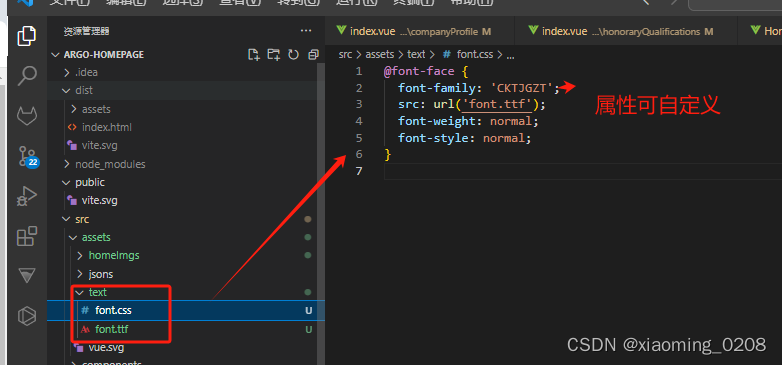The height and width of the screenshot is (365, 782).
Task: Collapse all folders in explorer
Action: point(313,54)
